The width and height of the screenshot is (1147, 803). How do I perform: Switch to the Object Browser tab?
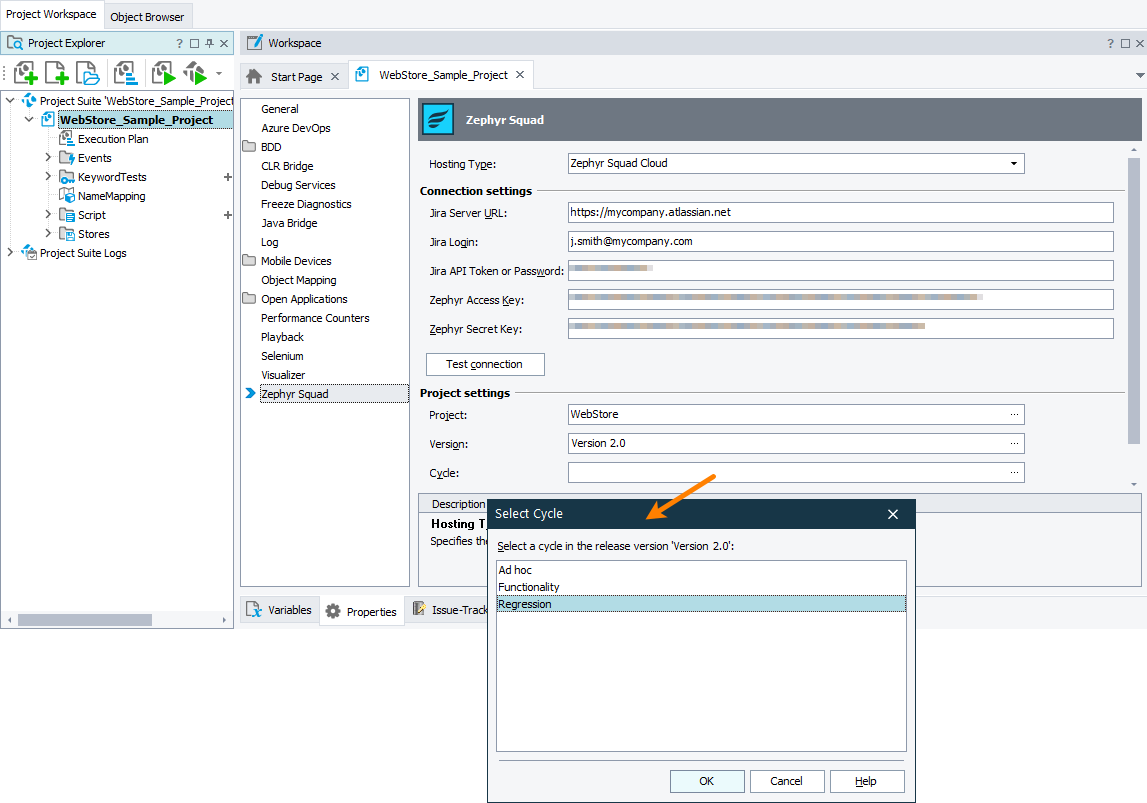pyautogui.click(x=147, y=16)
